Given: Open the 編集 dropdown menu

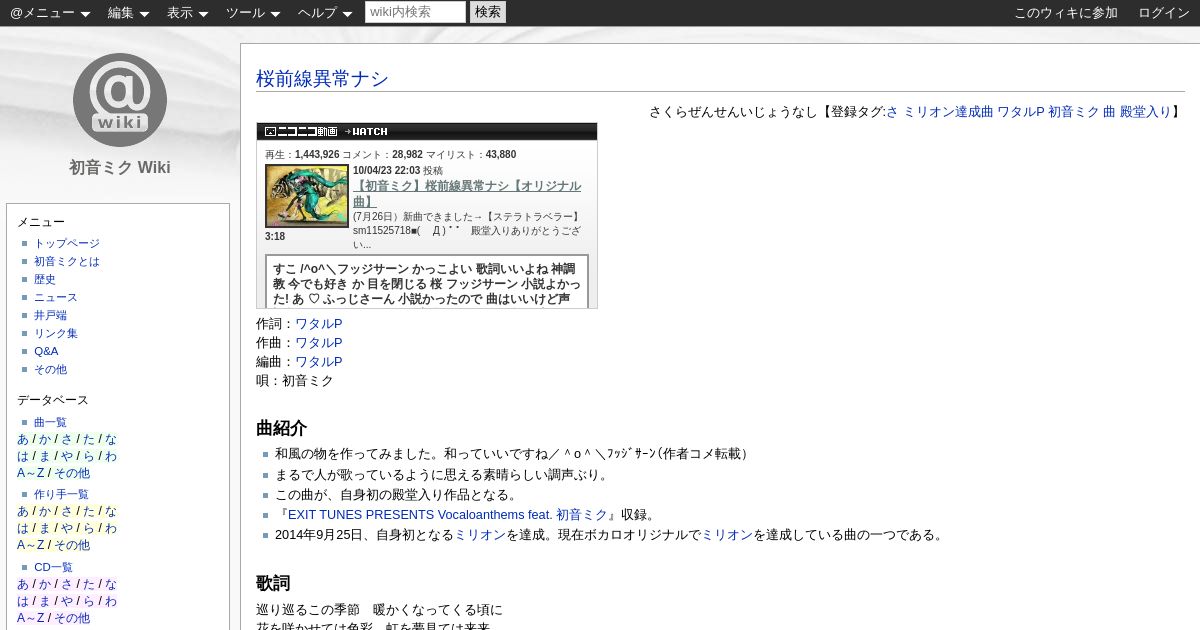Looking at the screenshot, I should click(128, 13).
